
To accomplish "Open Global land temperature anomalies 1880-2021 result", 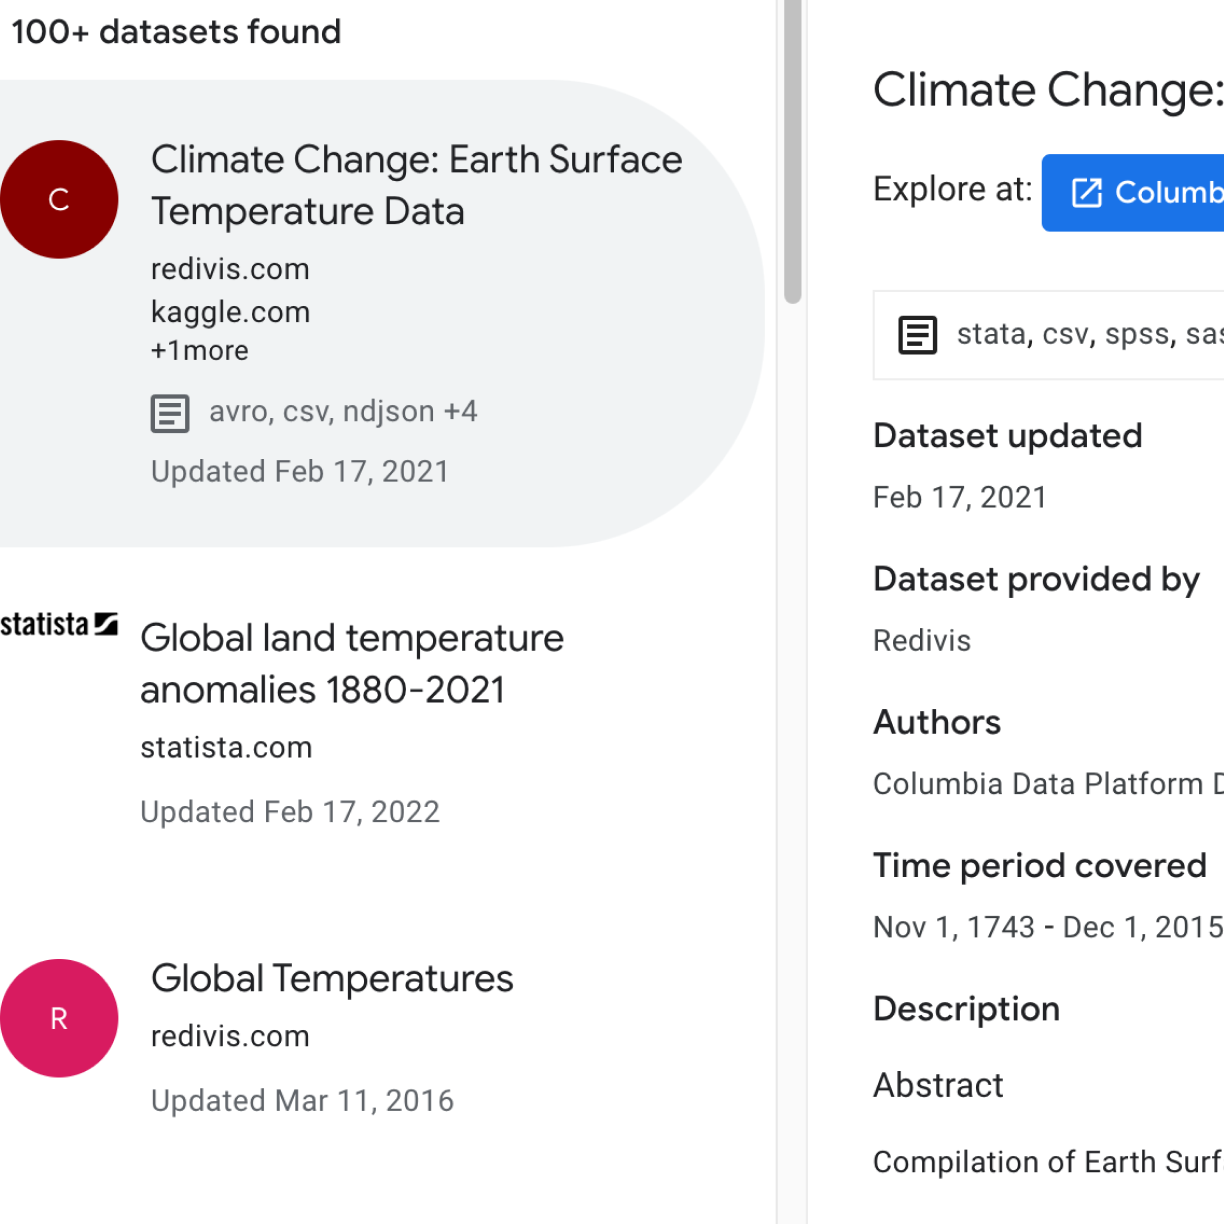I will (352, 663).
